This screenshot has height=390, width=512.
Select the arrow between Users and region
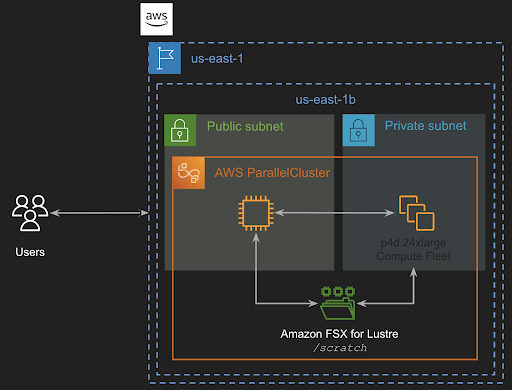(x=99, y=213)
